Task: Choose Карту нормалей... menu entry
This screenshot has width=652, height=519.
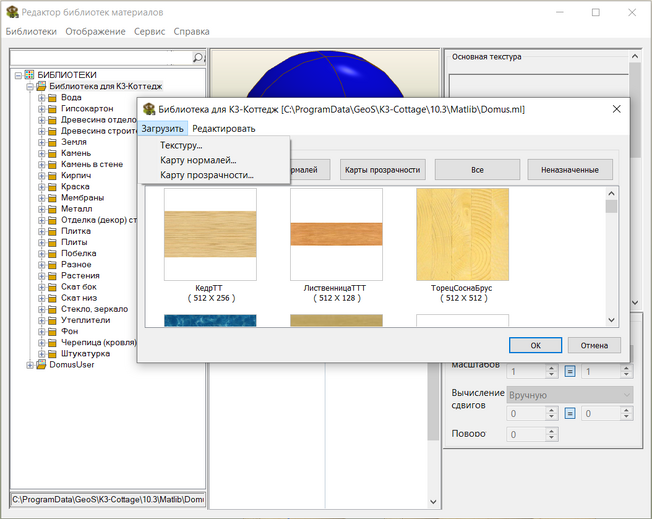Action: click(214, 160)
